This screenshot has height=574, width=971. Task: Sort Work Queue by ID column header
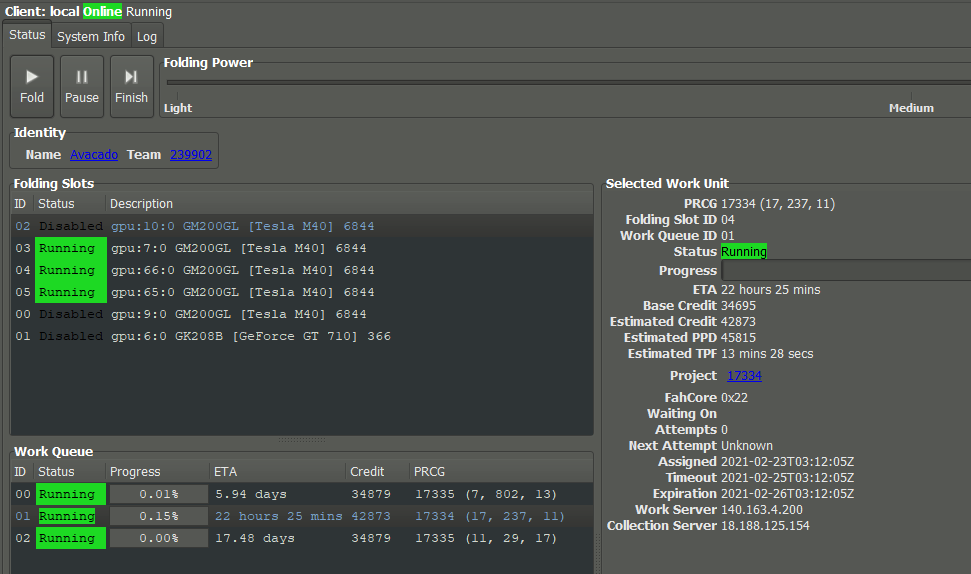22,472
